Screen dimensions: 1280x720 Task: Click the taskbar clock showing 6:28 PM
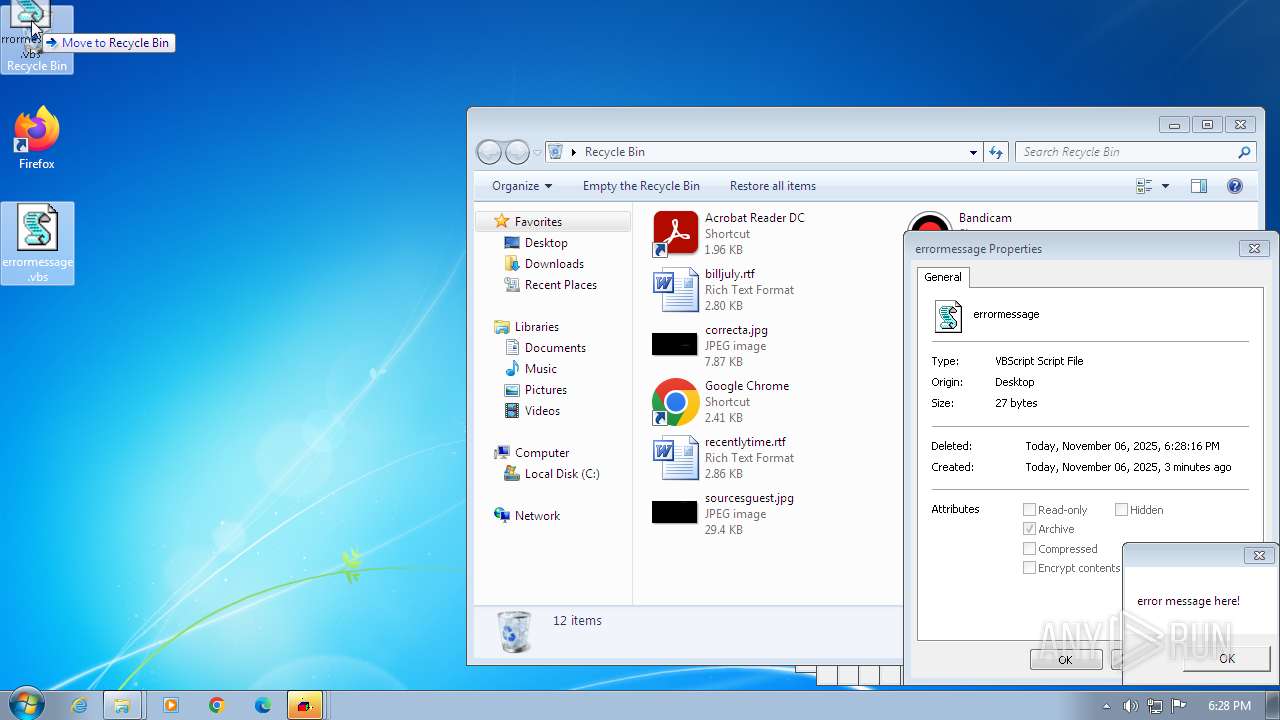tap(1229, 706)
